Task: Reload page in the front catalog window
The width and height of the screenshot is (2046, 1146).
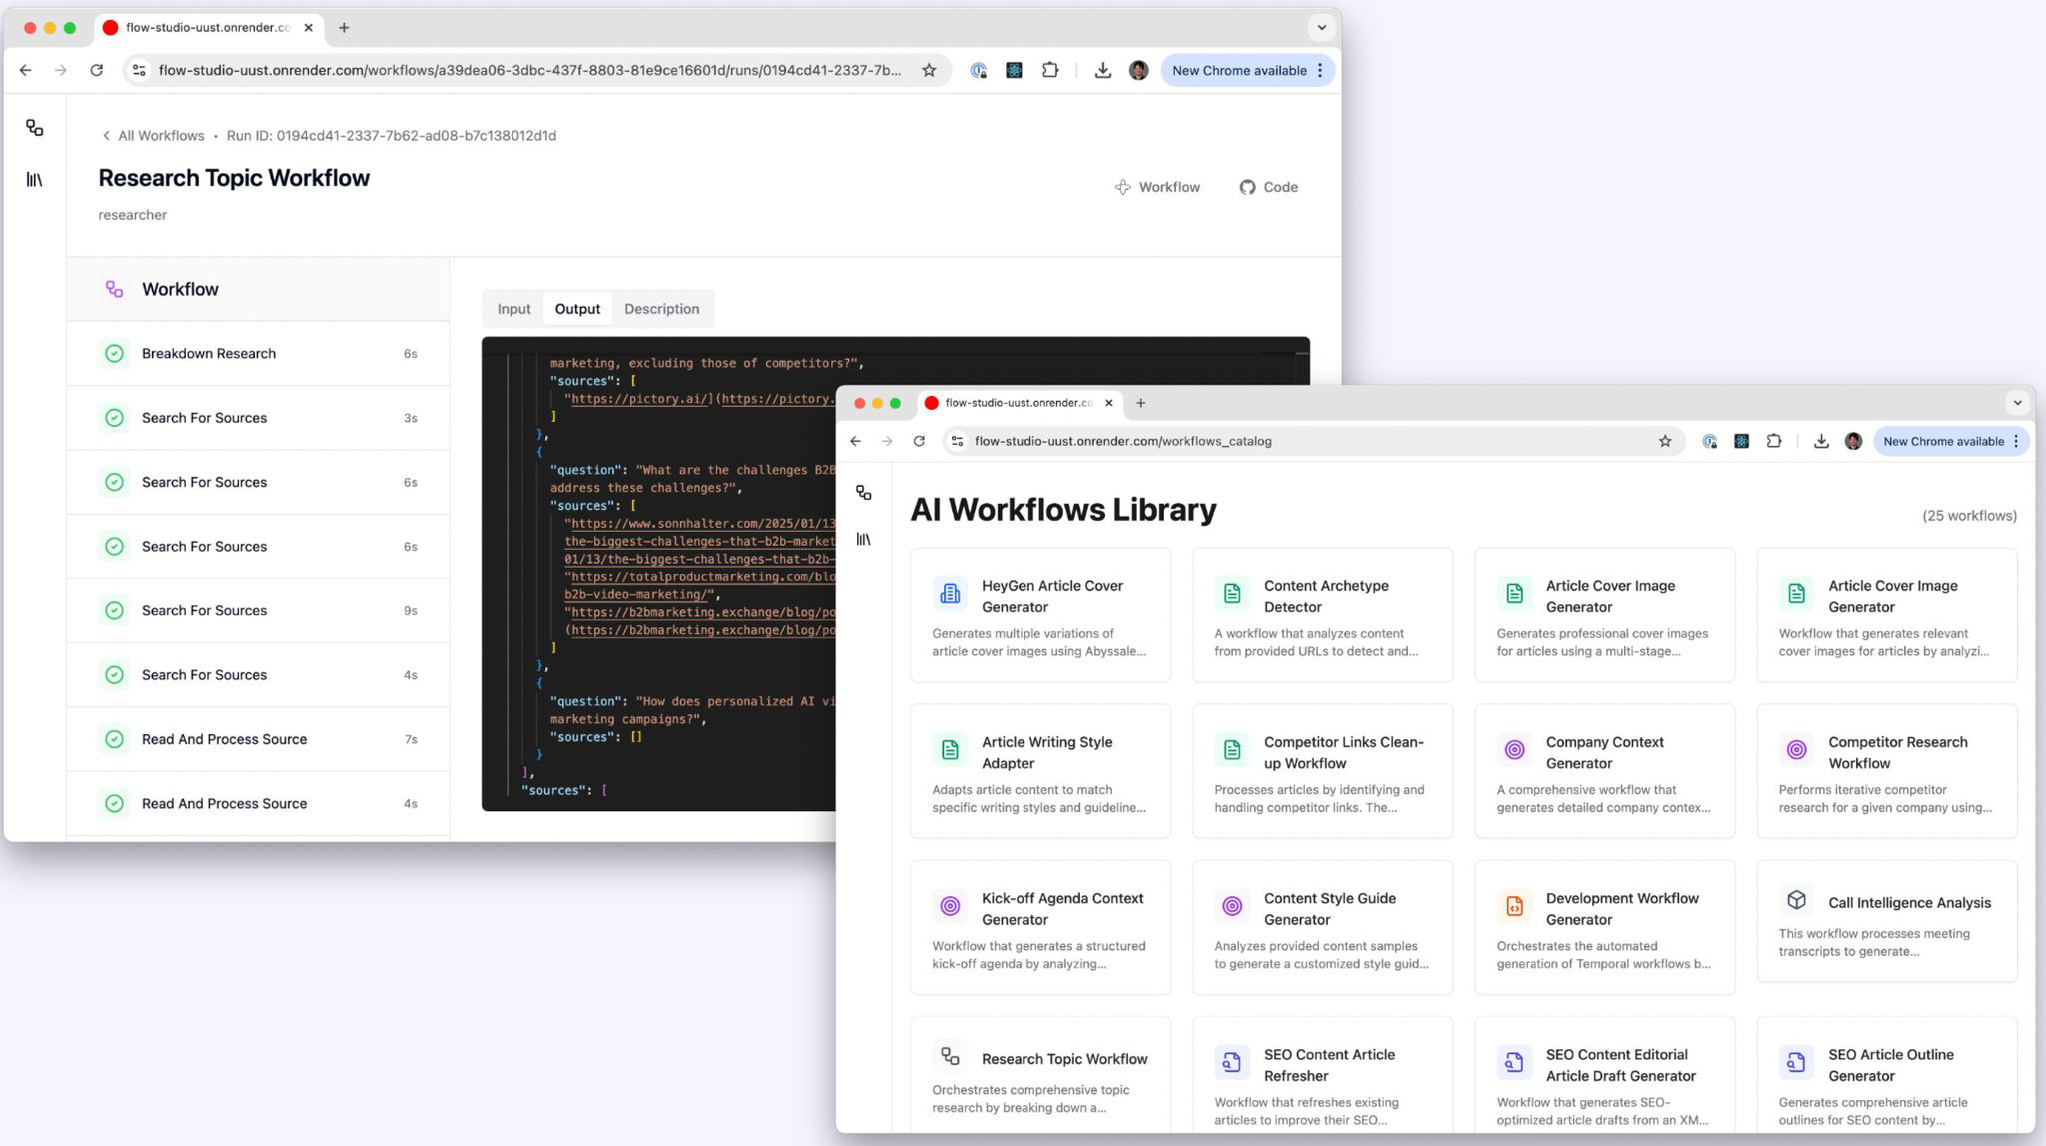Action: tap(919, 441)
